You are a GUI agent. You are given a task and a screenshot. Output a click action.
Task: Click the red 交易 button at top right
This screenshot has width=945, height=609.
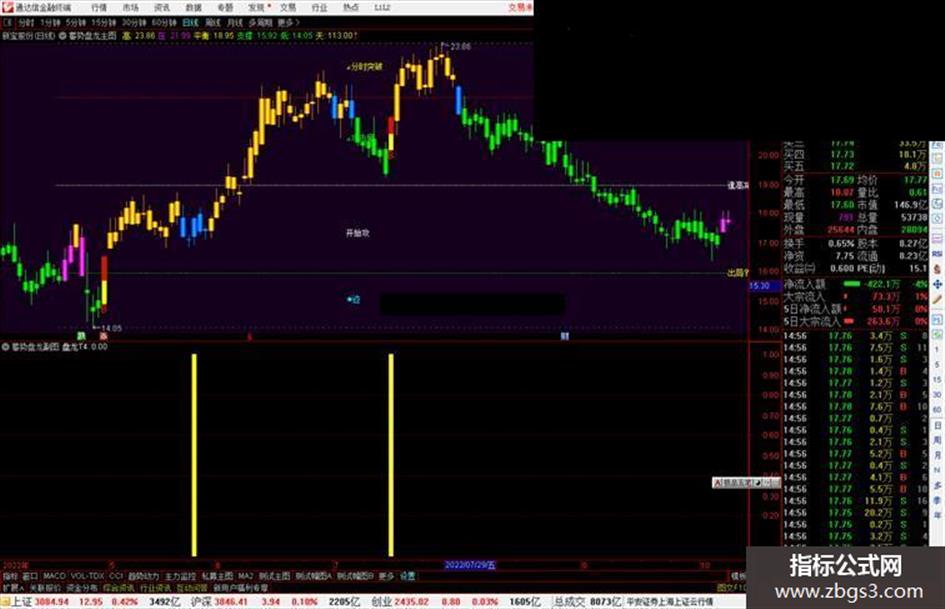click(x=520, y=7)
